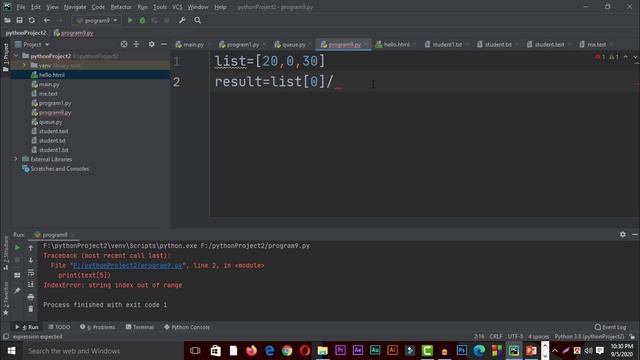Open the 4 spaces indent selector
Screen dimensions: 640x360
point(539,336)
